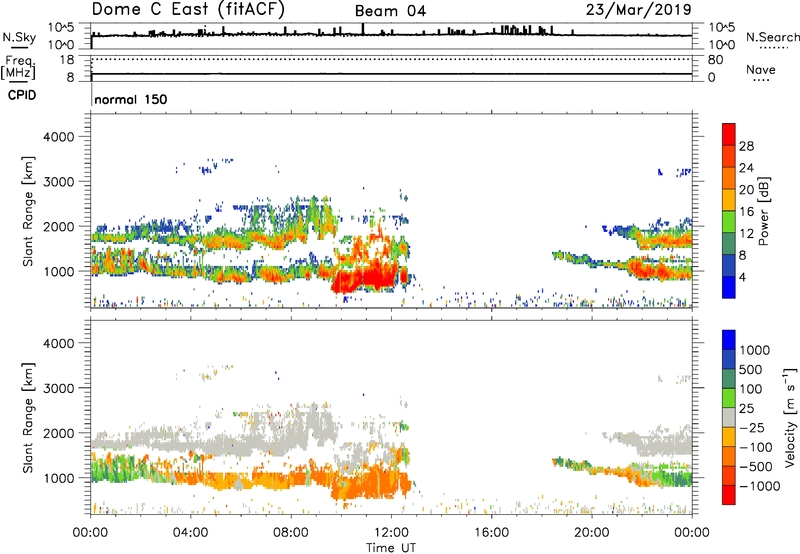Click the 'Beam 04' label

click(x=390, y=11)
